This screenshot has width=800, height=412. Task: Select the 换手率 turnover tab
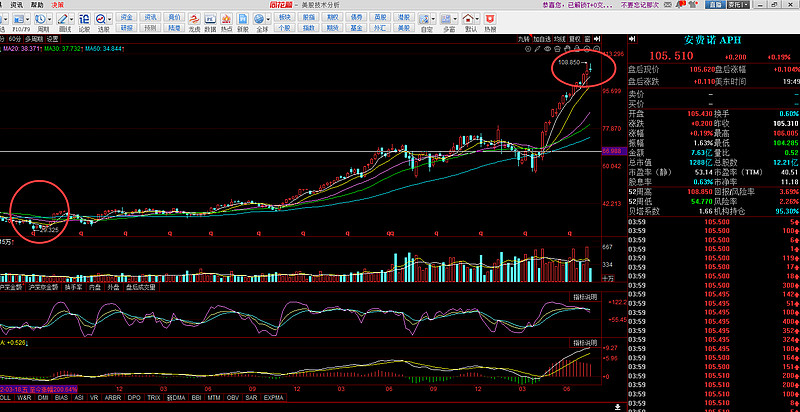click(74, 287)
